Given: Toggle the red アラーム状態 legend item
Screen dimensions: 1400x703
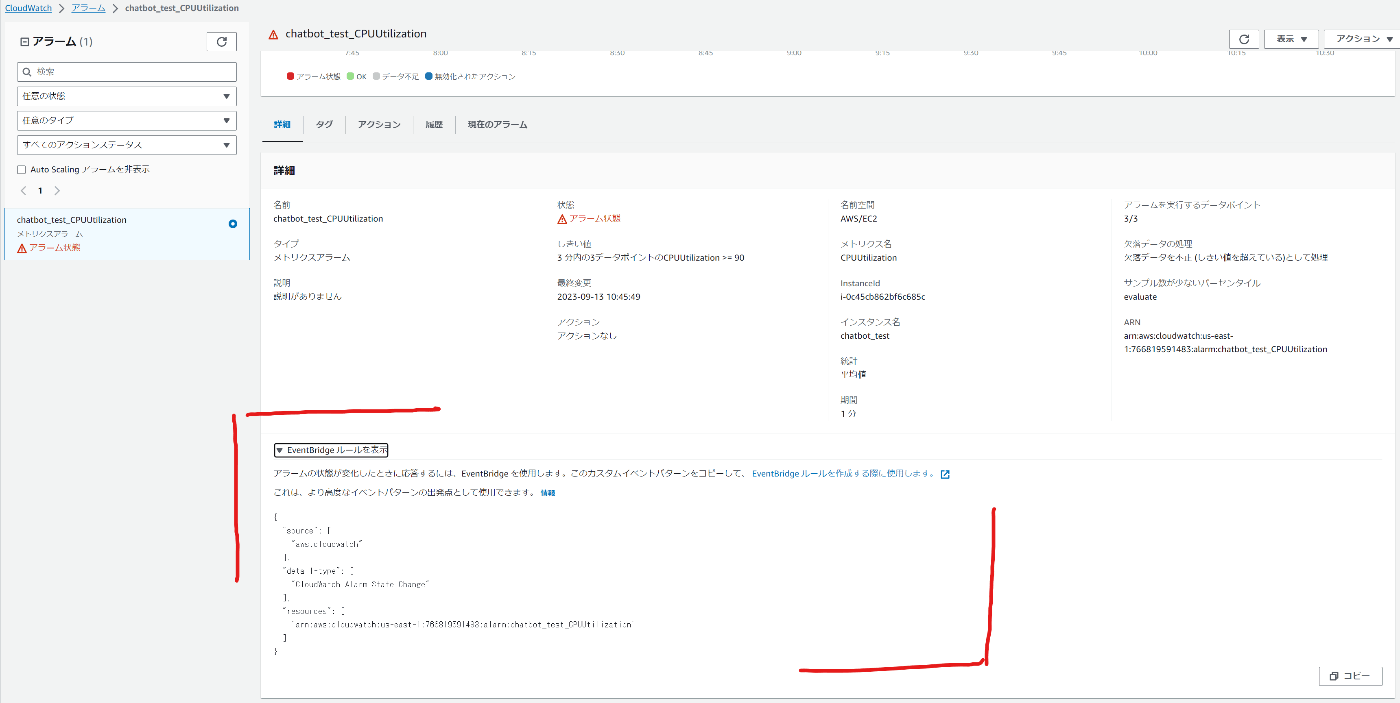Looking at the screenshot, I should [x=314, y=77].
